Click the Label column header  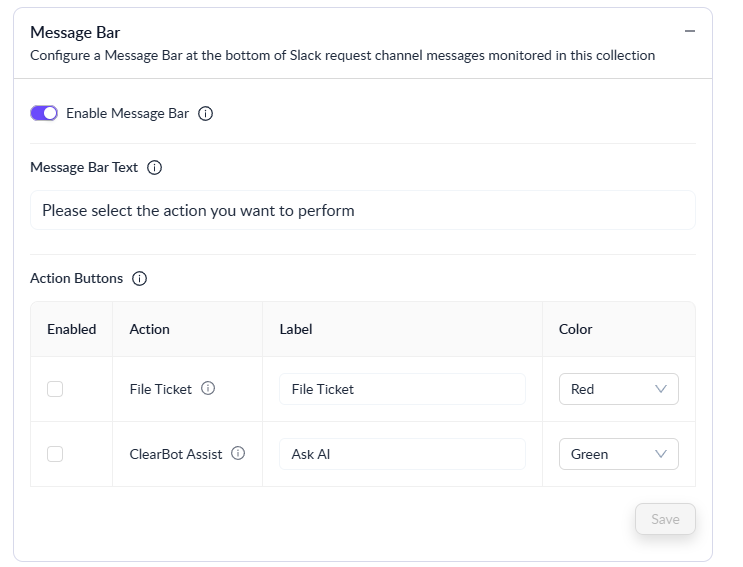(297, 329)
